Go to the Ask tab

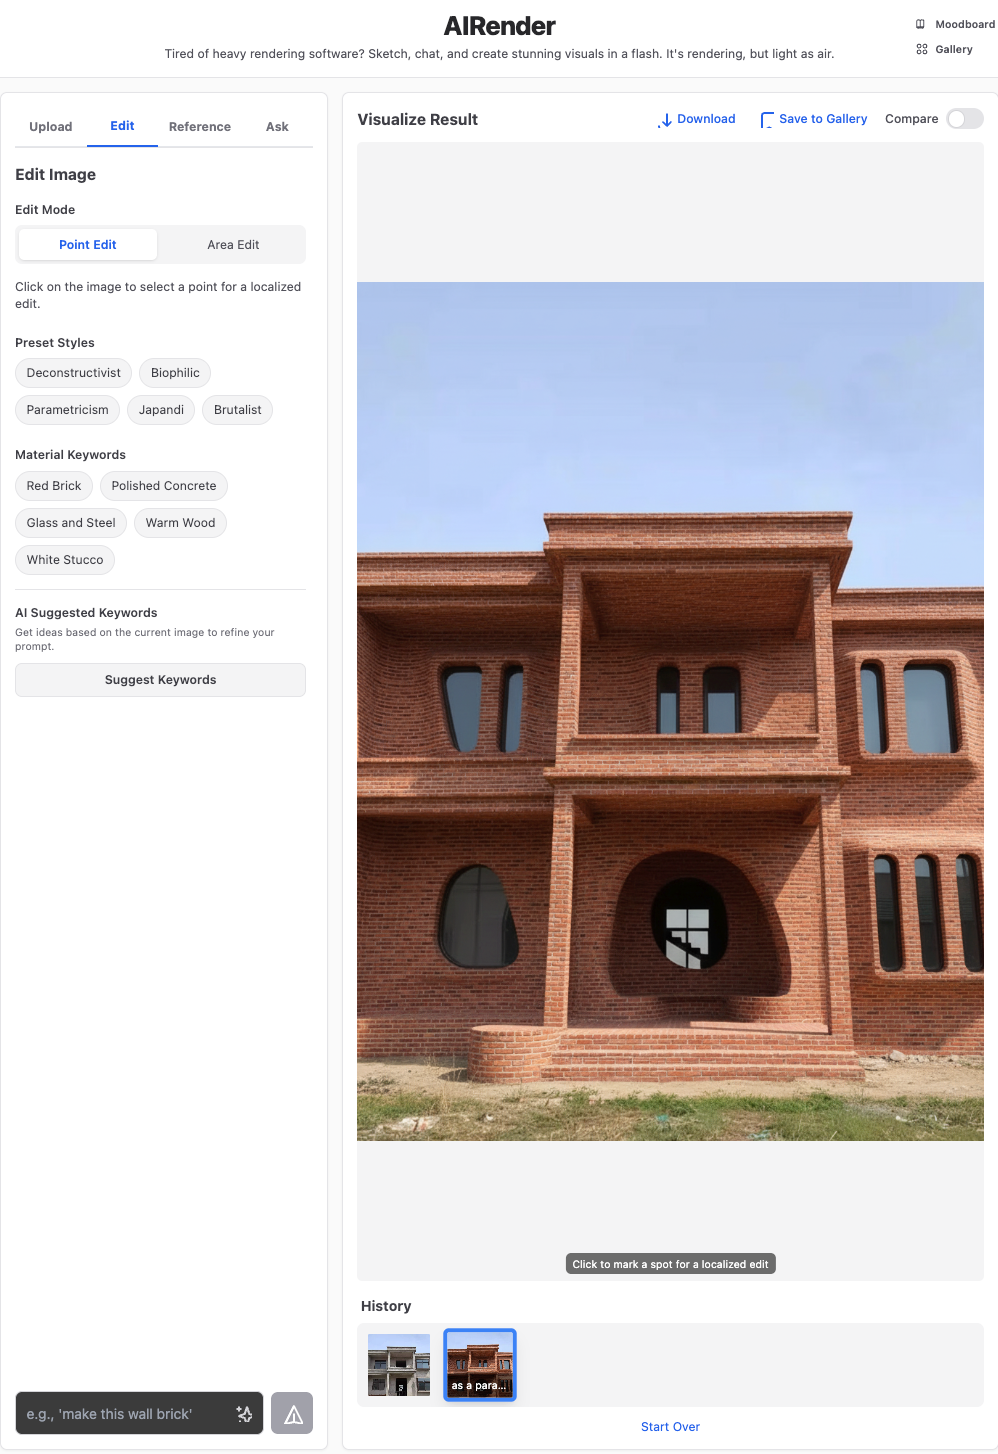click(x=277, y=127)
